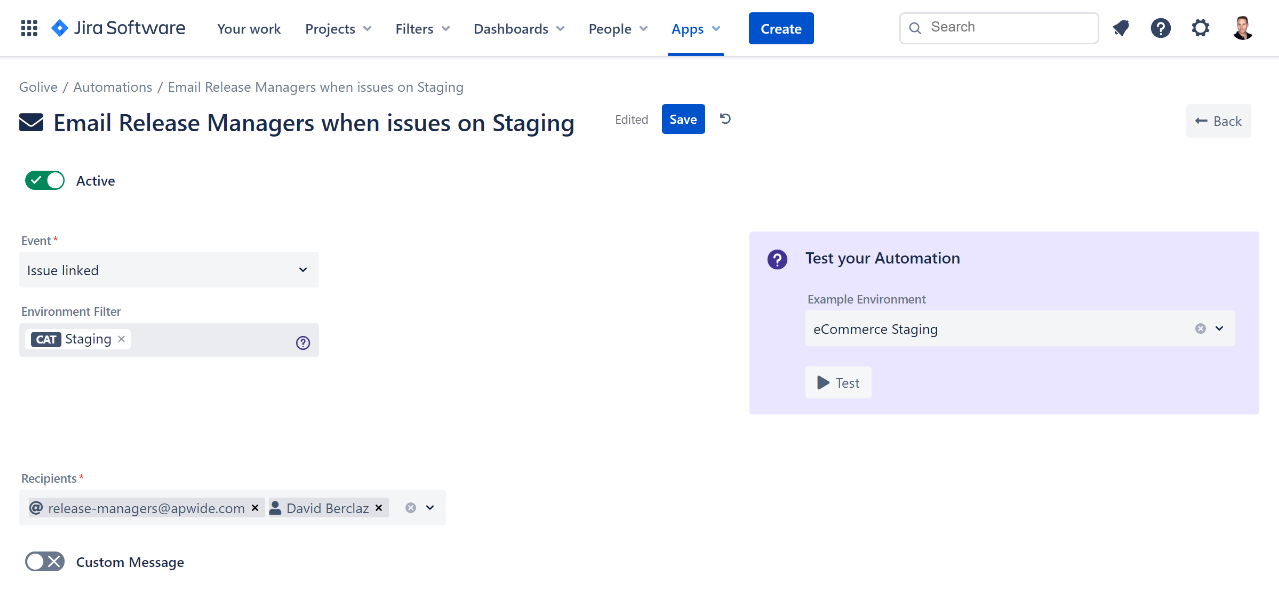Open Jira settings gear icon
This screenshot has width=1279, height=589.
point(1200,28)
